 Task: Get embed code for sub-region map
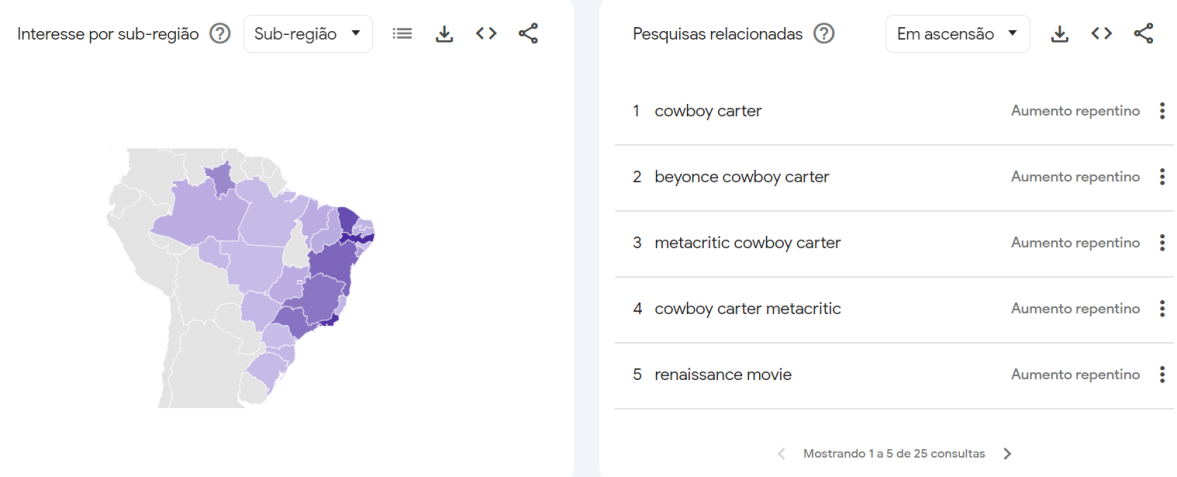486,34
